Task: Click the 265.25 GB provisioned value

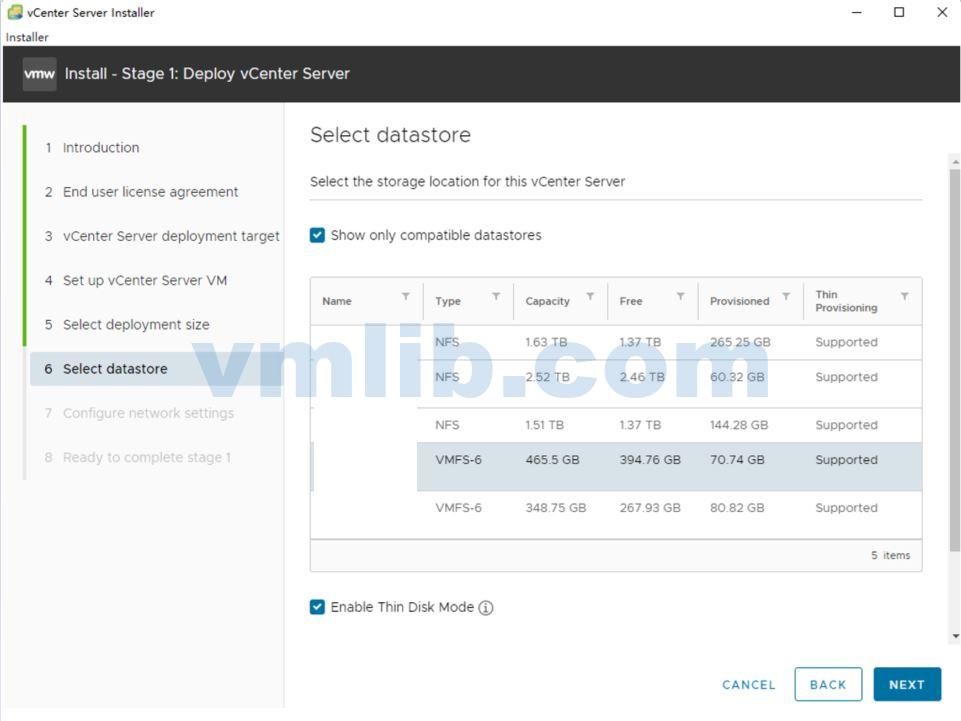Action: coord(740,342)
